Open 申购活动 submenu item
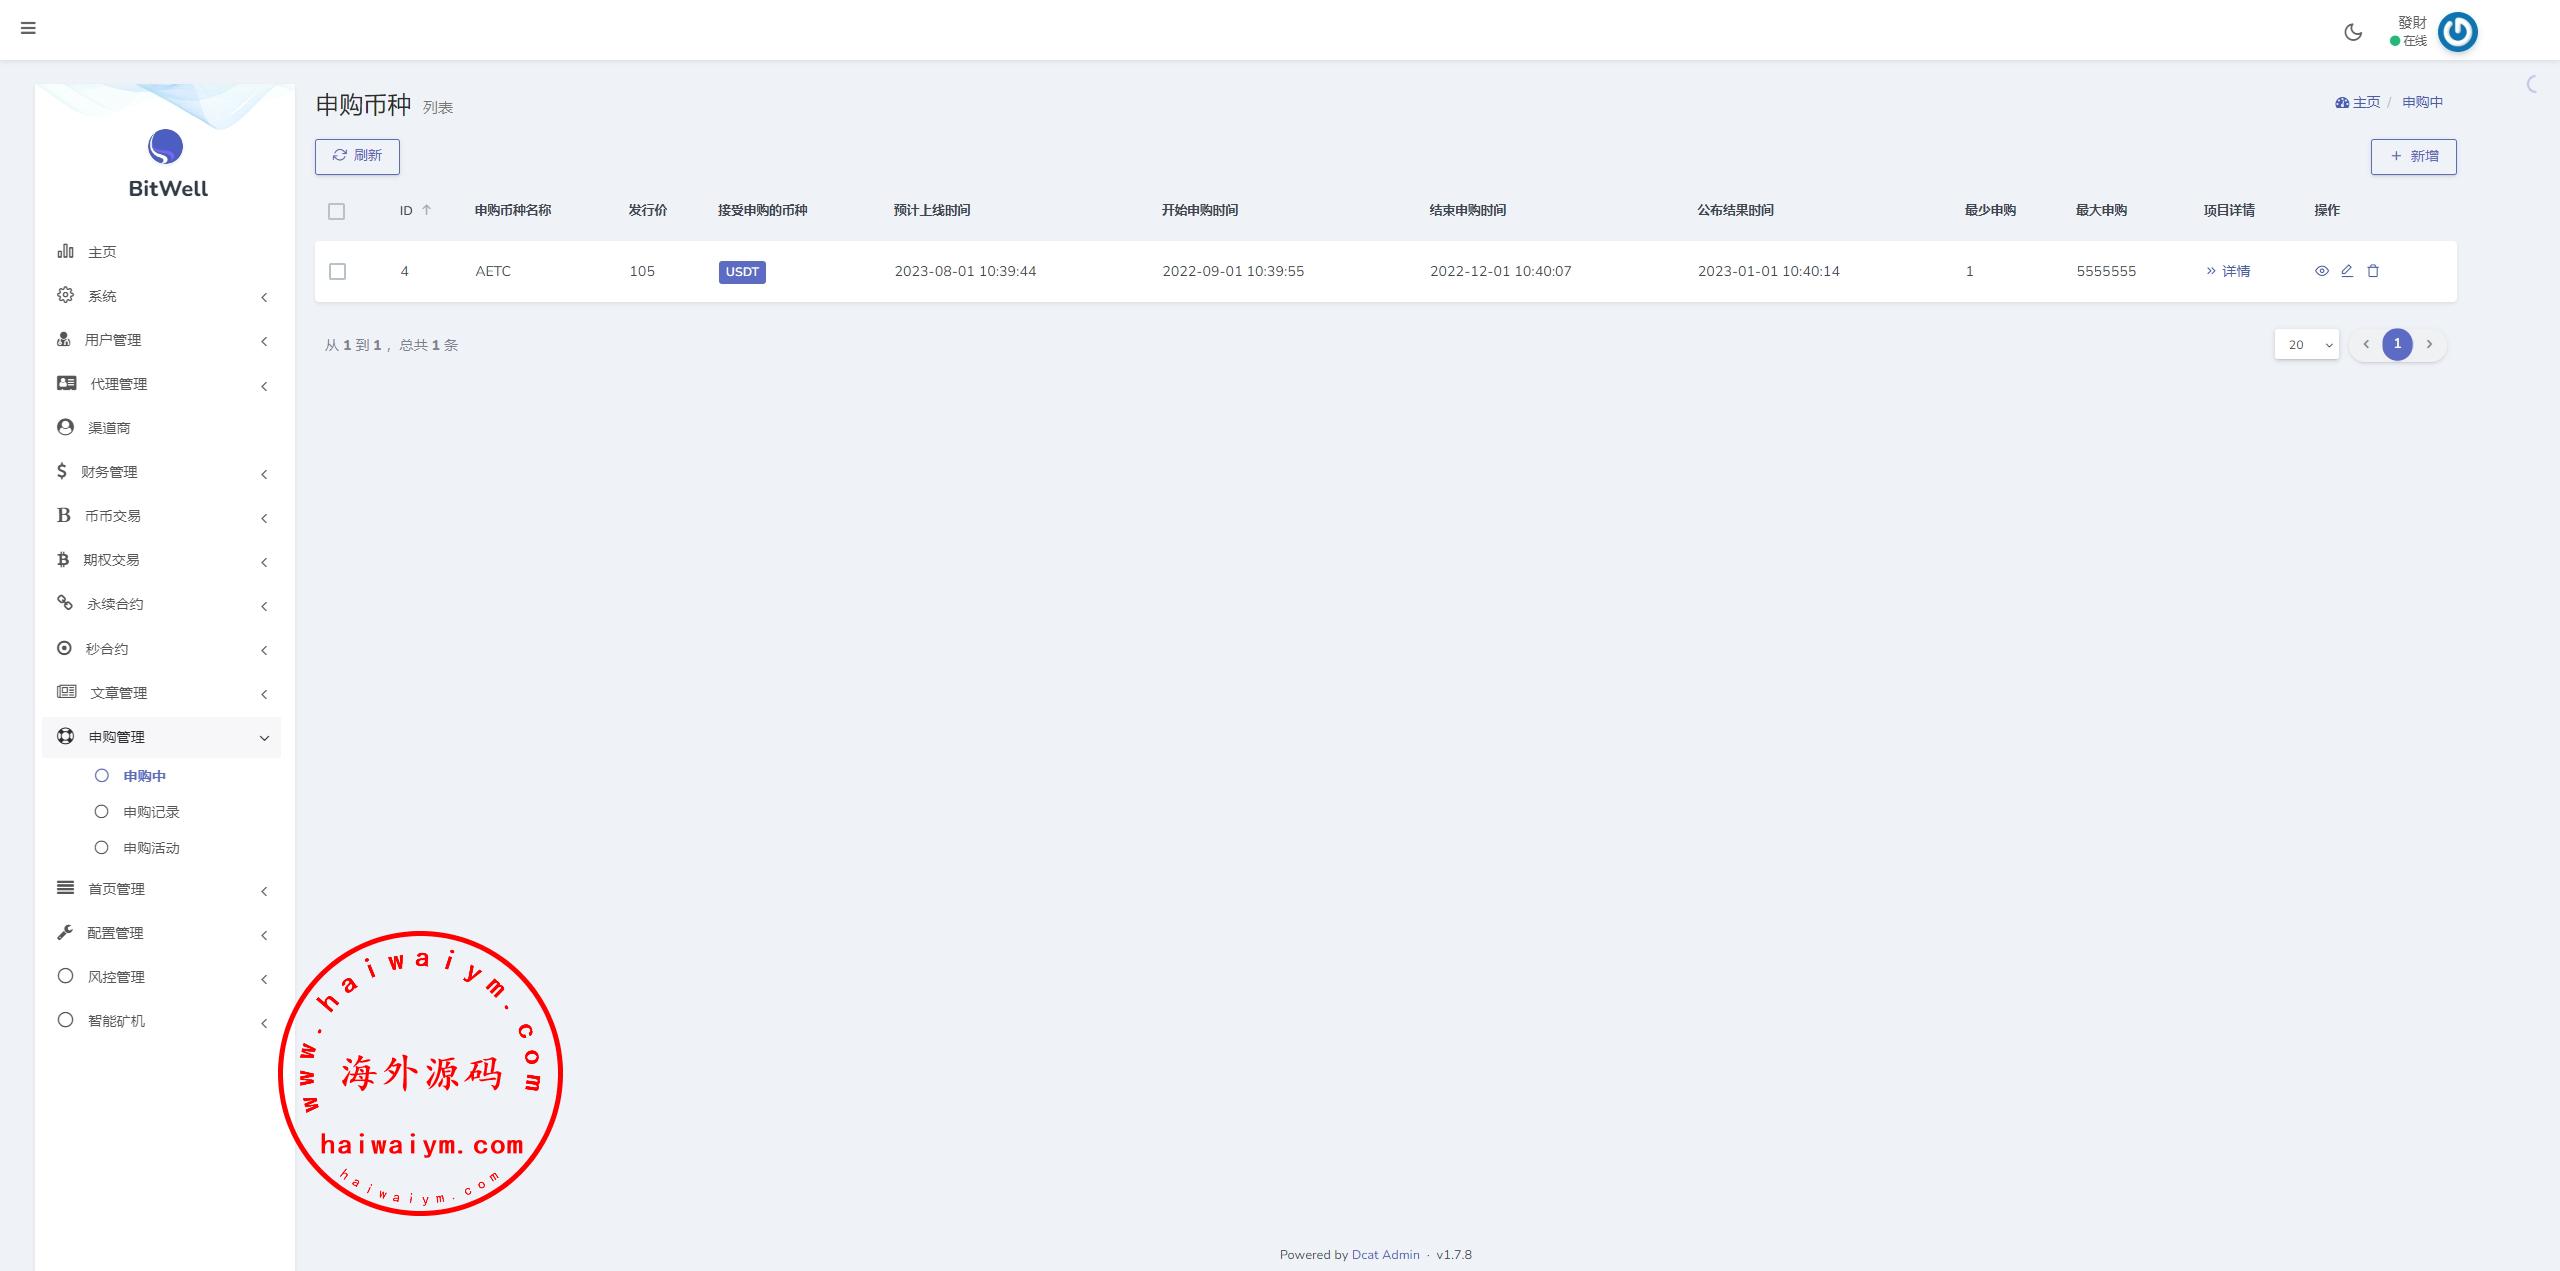 (151, 848)
